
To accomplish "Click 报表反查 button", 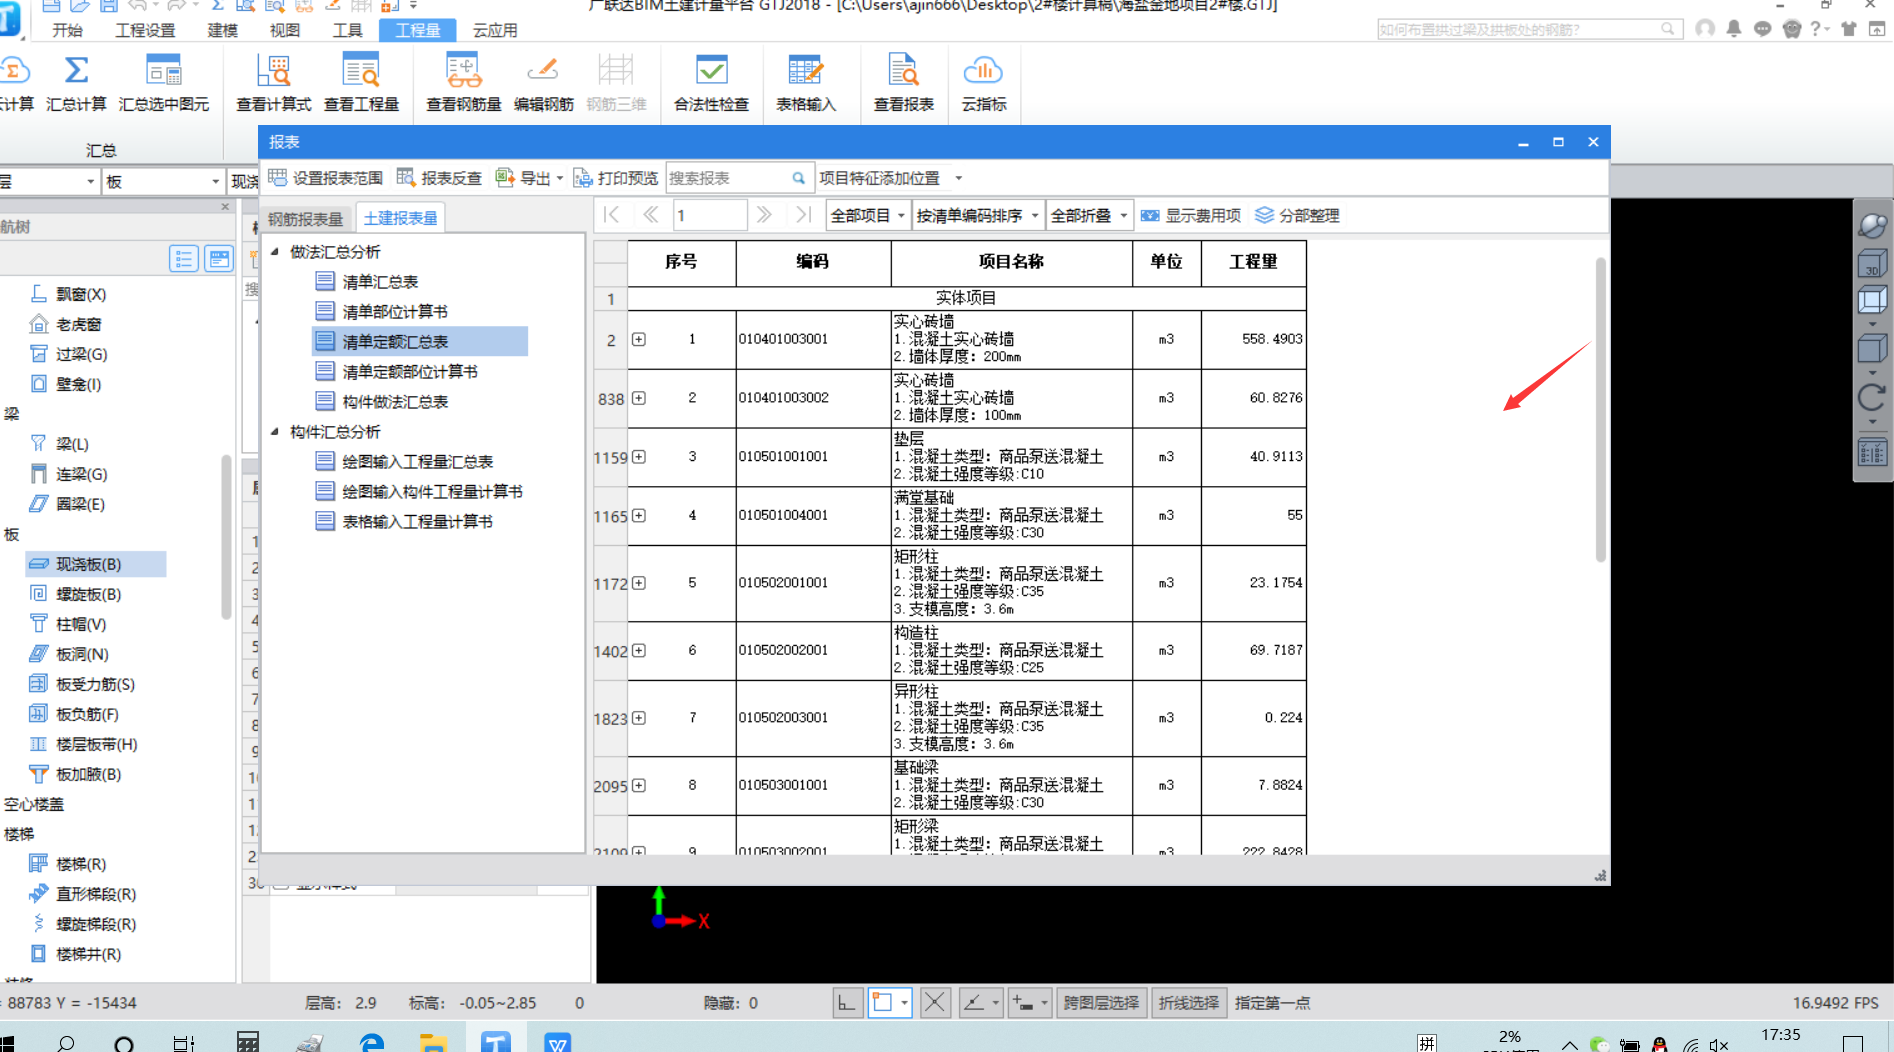I will pos(439,178).
